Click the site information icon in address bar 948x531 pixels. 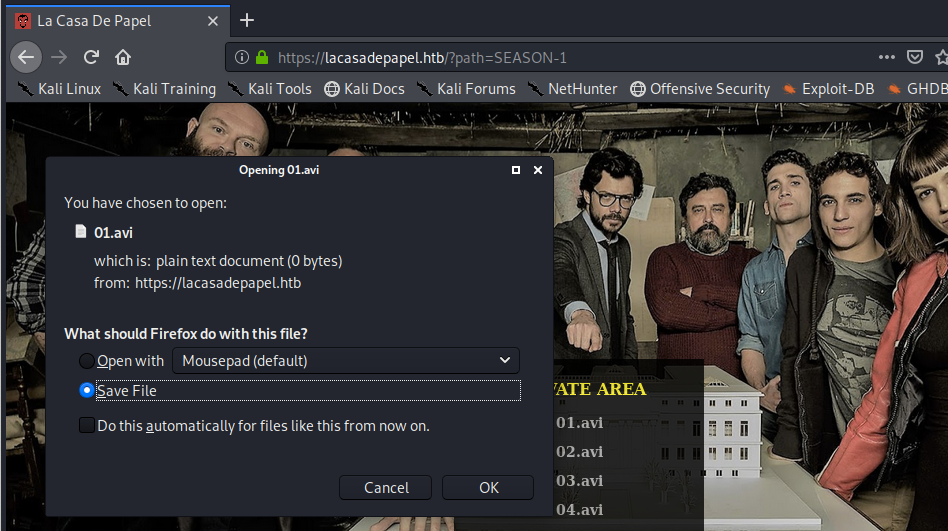click(x=242, y=57)
